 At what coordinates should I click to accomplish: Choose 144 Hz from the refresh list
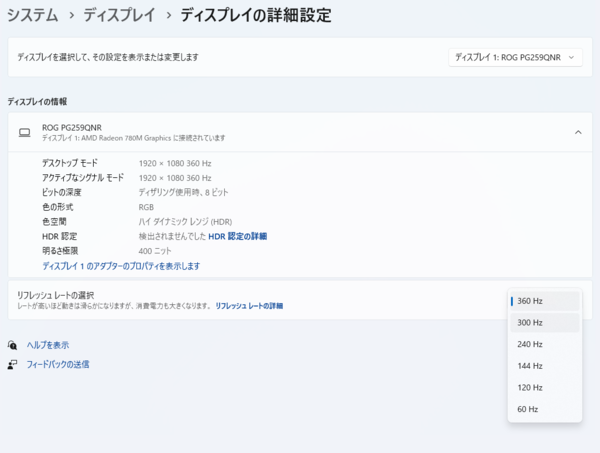pos(545,366)
